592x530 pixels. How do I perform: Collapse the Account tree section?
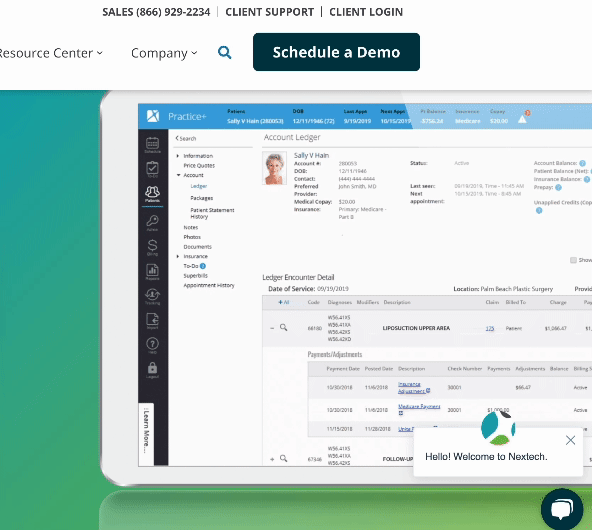pos(178,175)
